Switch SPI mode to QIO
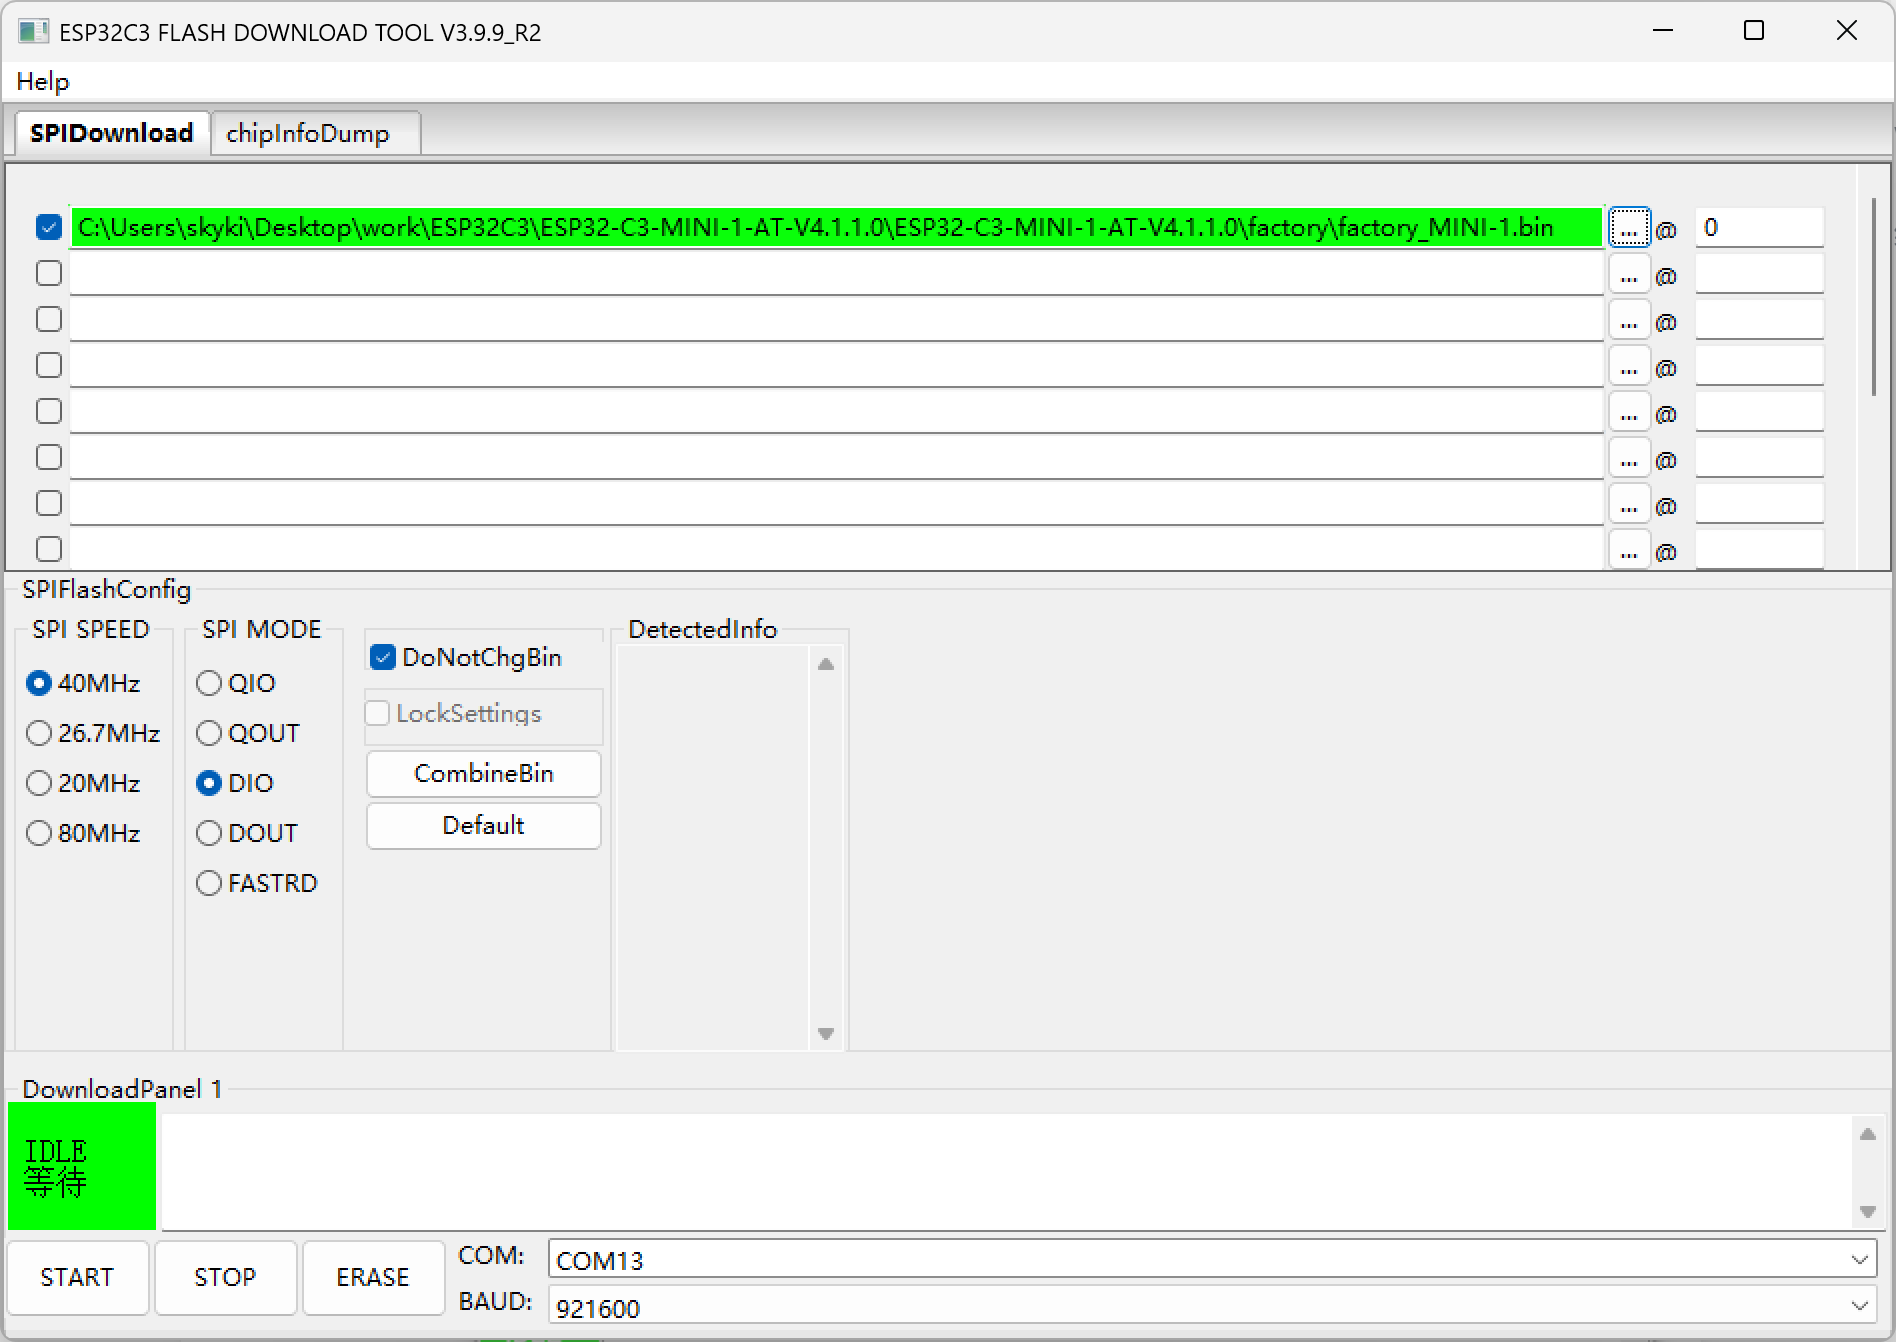 pyautogui.click(x=209, y=683)
